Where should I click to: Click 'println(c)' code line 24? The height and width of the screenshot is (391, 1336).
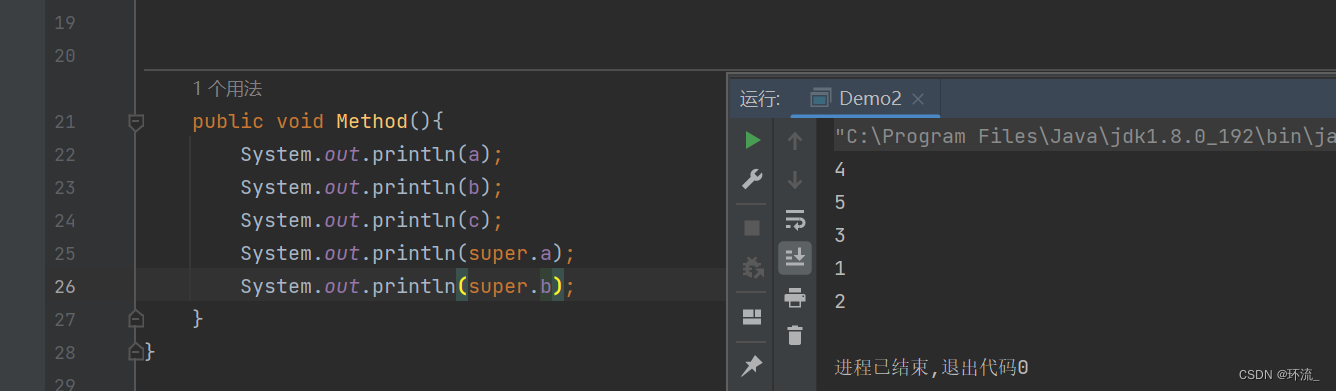[x=371, y=221]
